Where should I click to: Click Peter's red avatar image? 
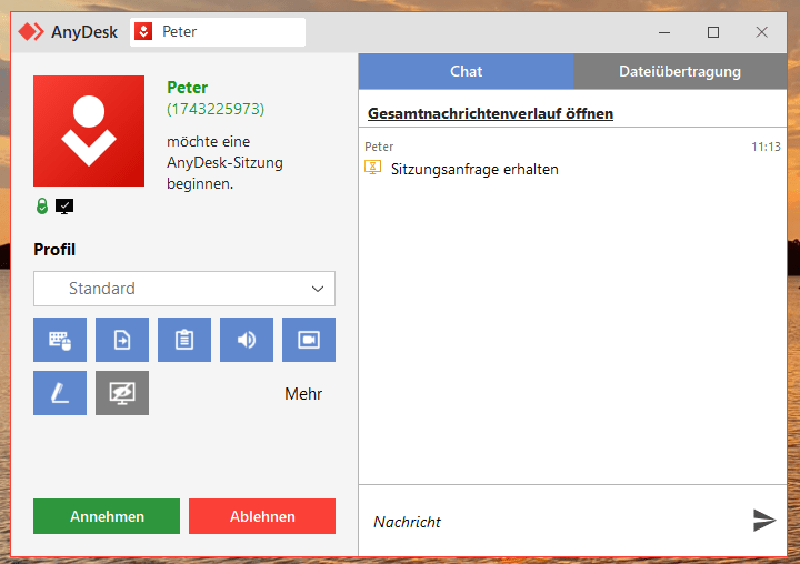pyautogui.click(x=88, y=131)
